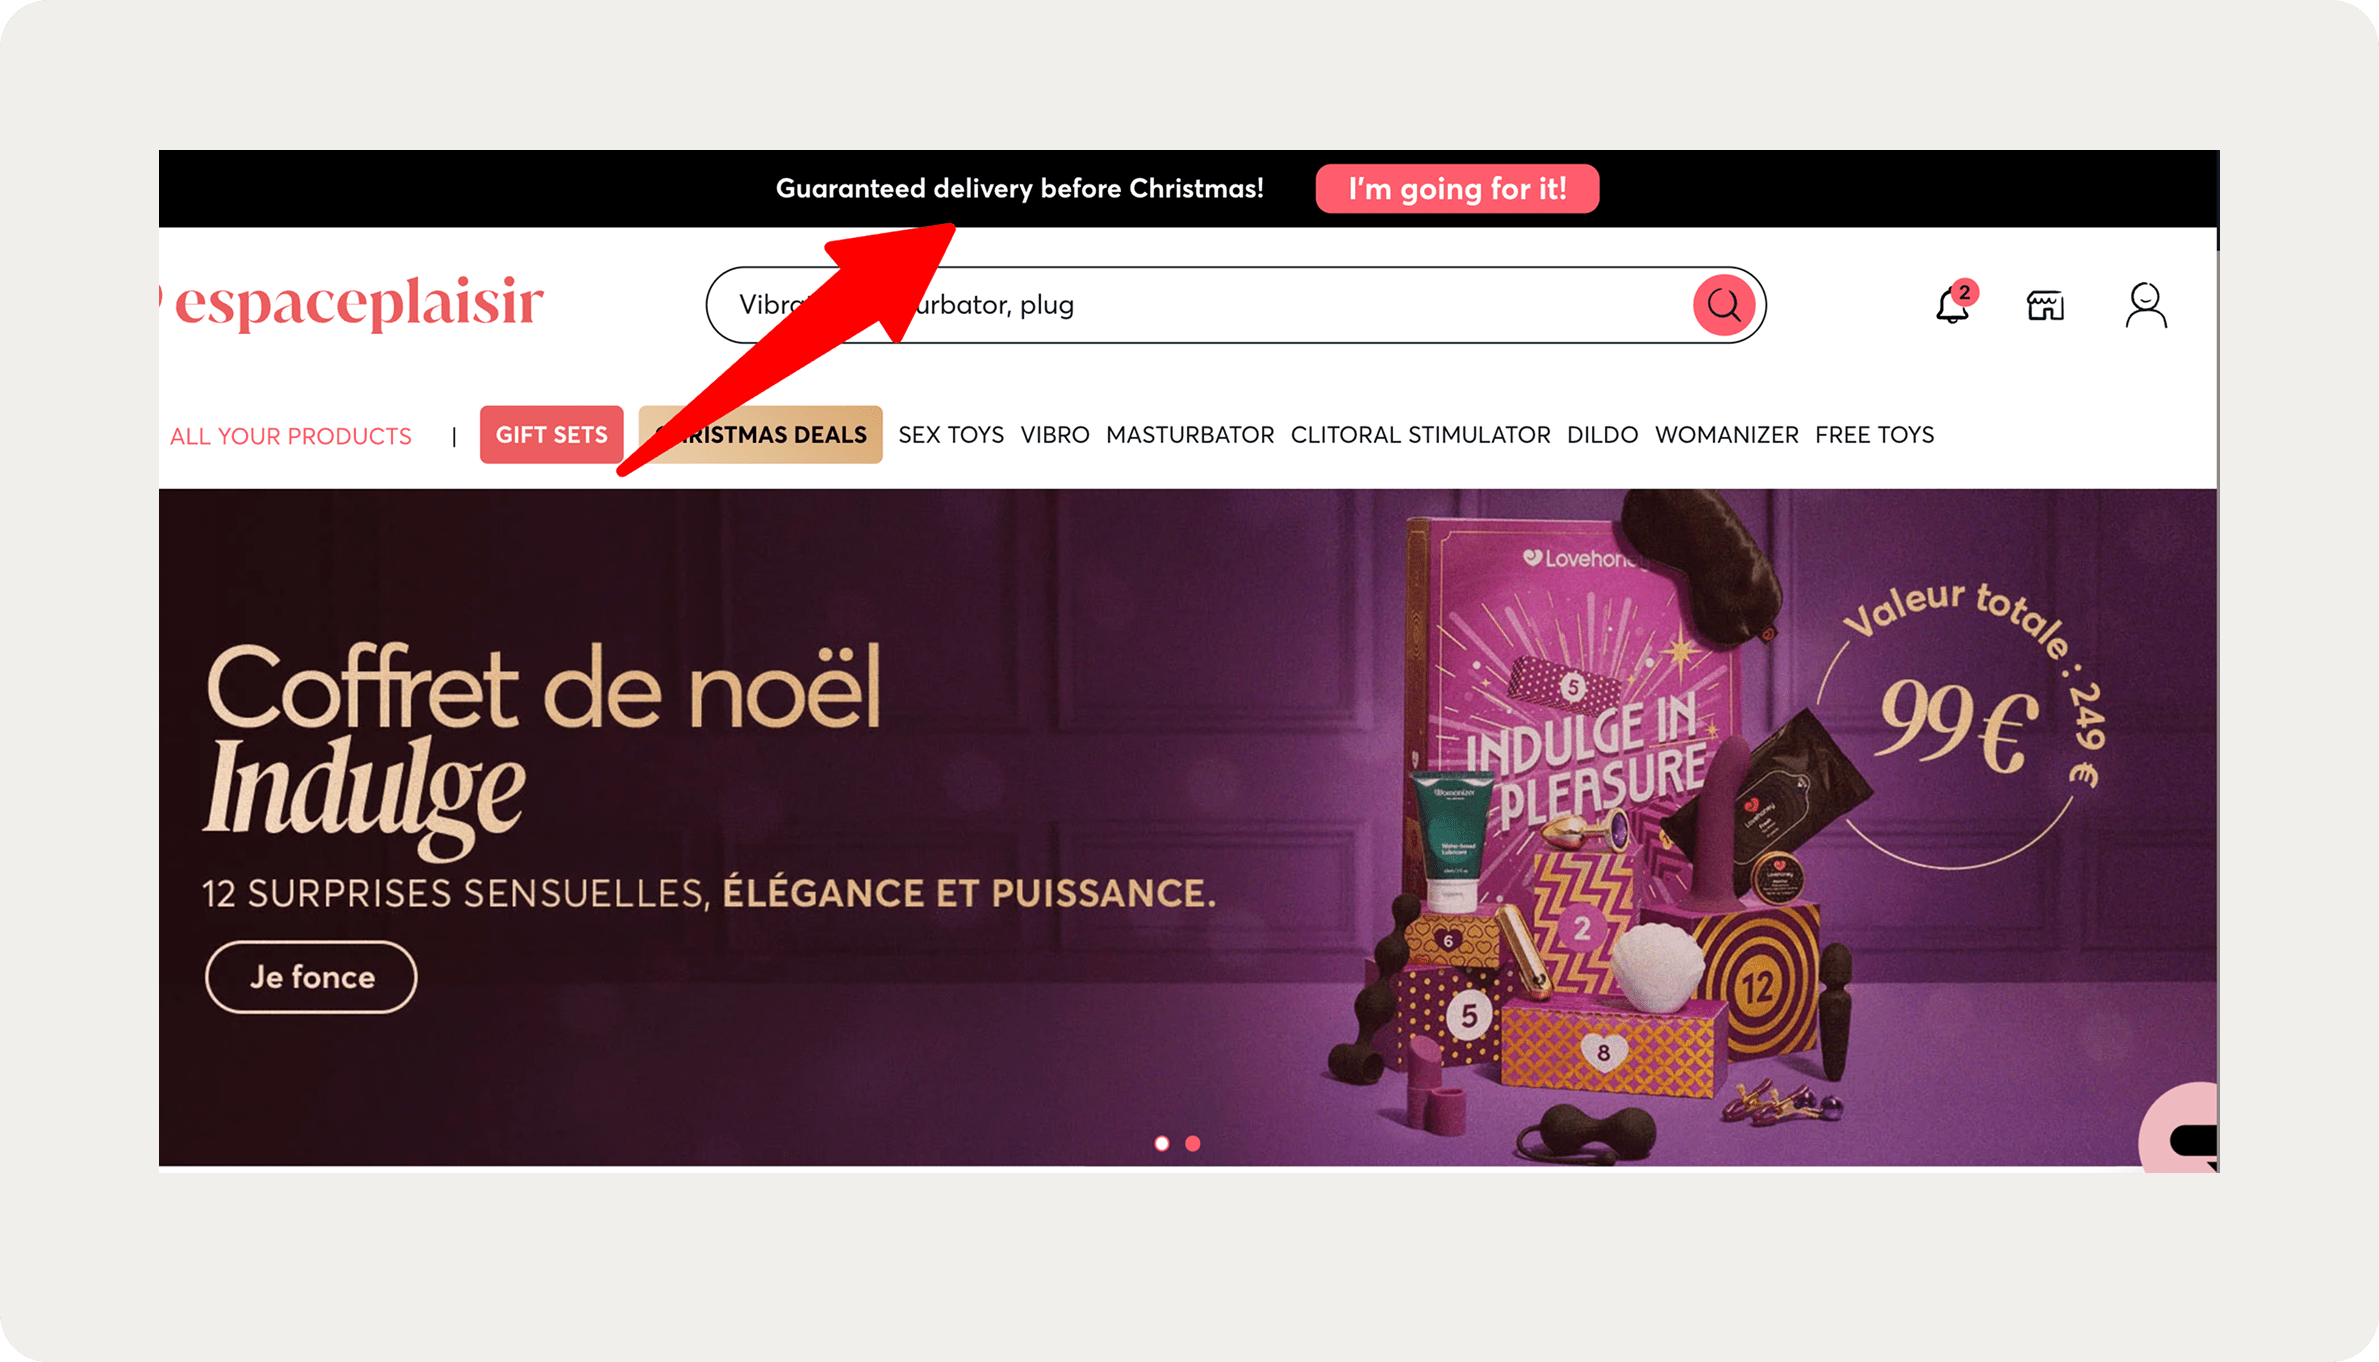Viewport: 2379px width, 1362px height.
Task: Open ALL YOUR PRODUCTS menu
Action: coord(291,436)
